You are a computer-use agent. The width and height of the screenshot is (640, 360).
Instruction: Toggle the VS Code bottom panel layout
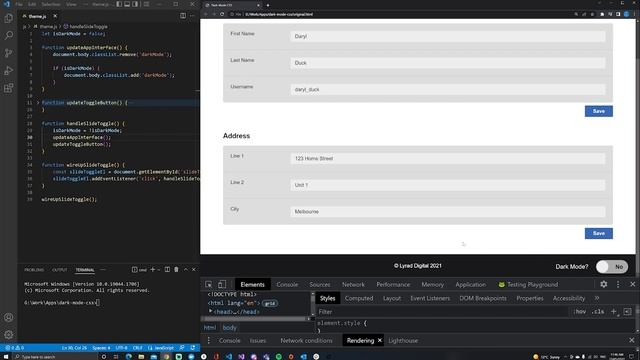pos(127,4)
